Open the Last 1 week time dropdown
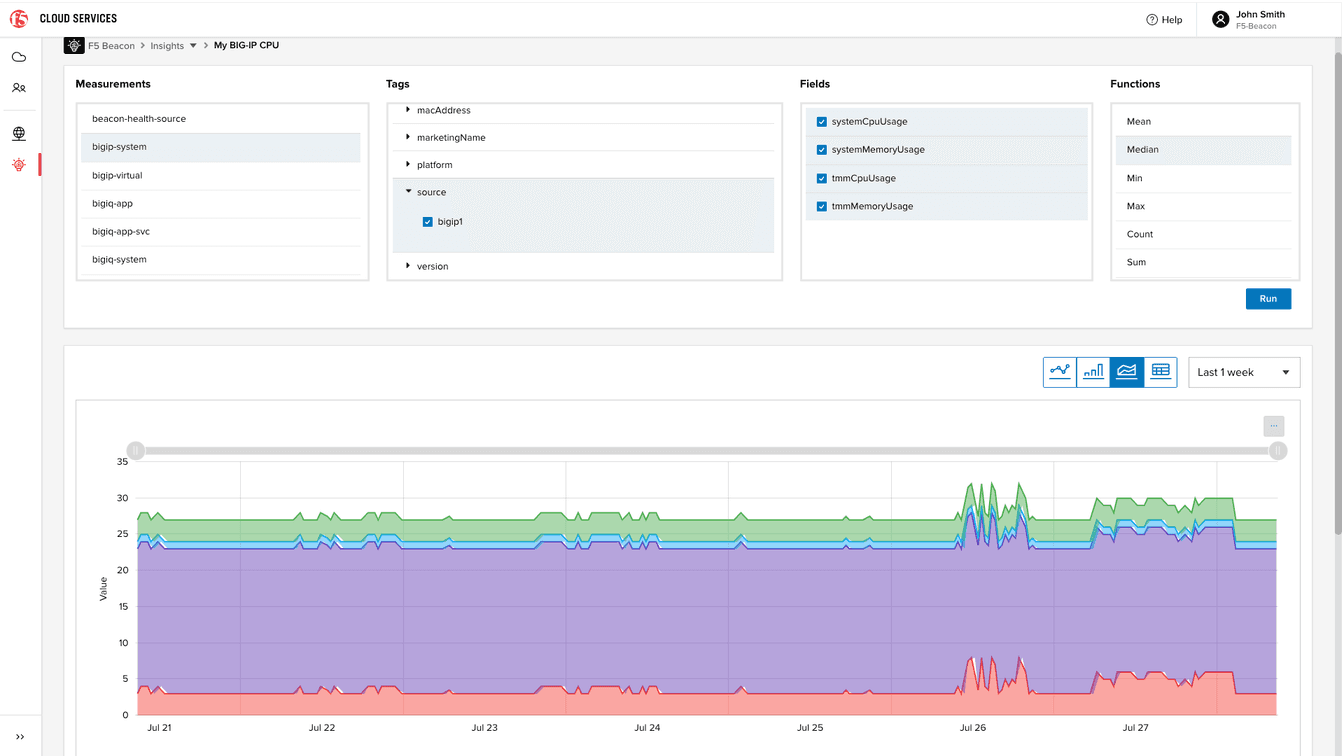The image size is (1344, 756). (x=1243, y=372)
